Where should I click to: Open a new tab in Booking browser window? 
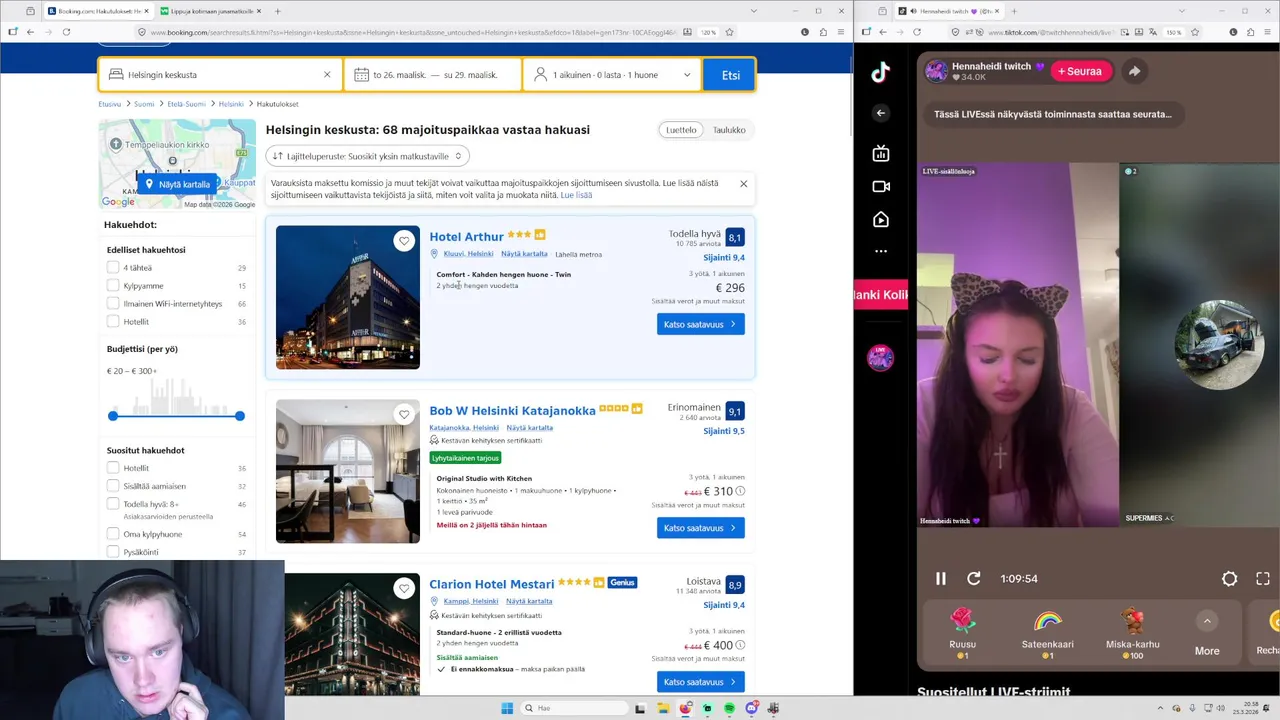(277, 11)
